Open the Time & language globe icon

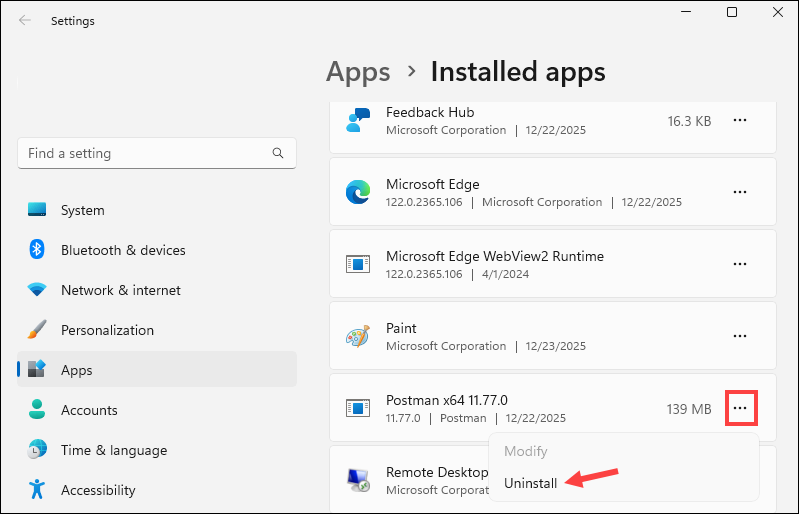click(37, 449)
